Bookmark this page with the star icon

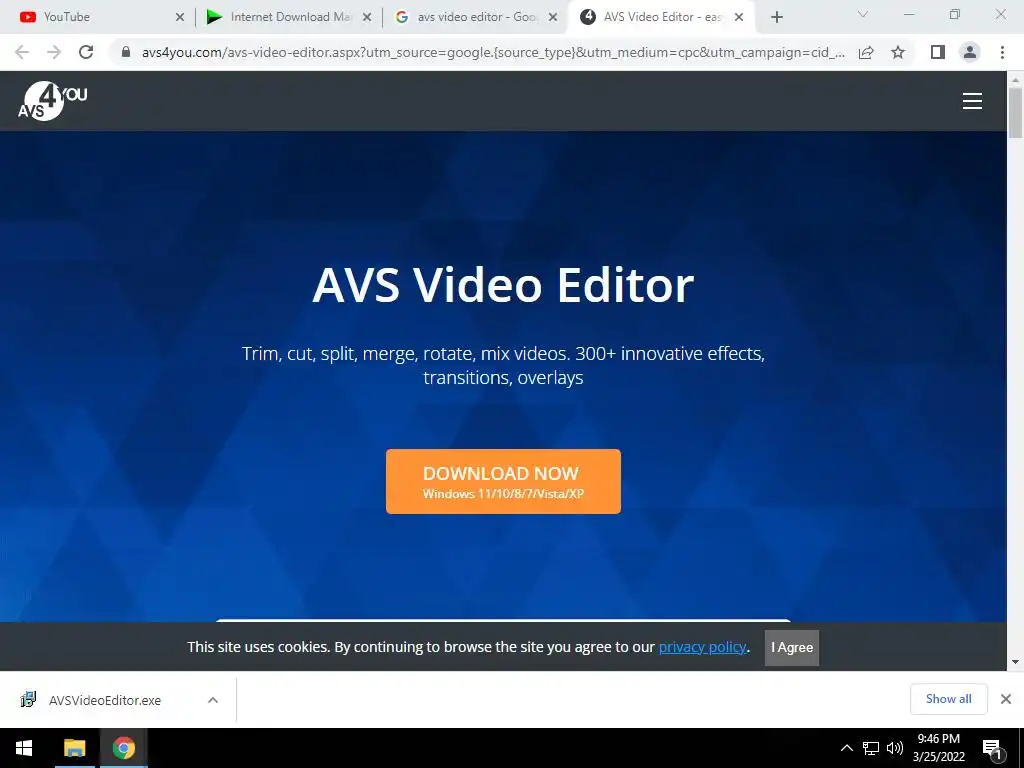(898, 52)
